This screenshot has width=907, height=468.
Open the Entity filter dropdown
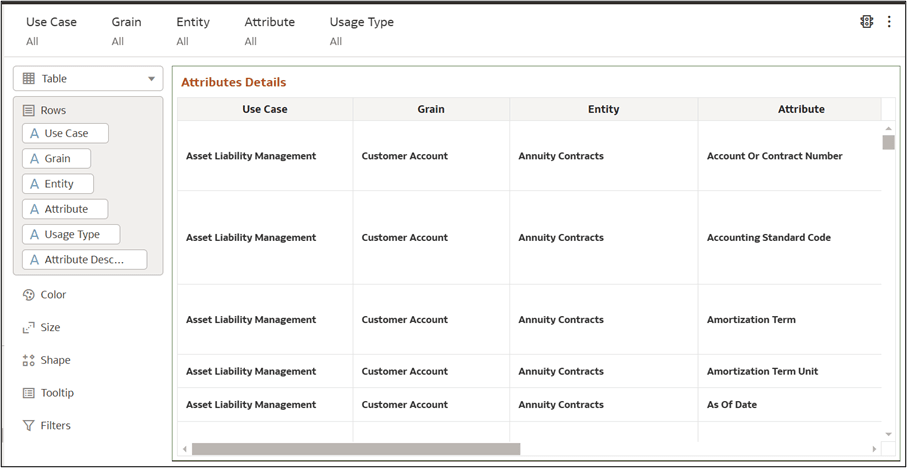193,31
